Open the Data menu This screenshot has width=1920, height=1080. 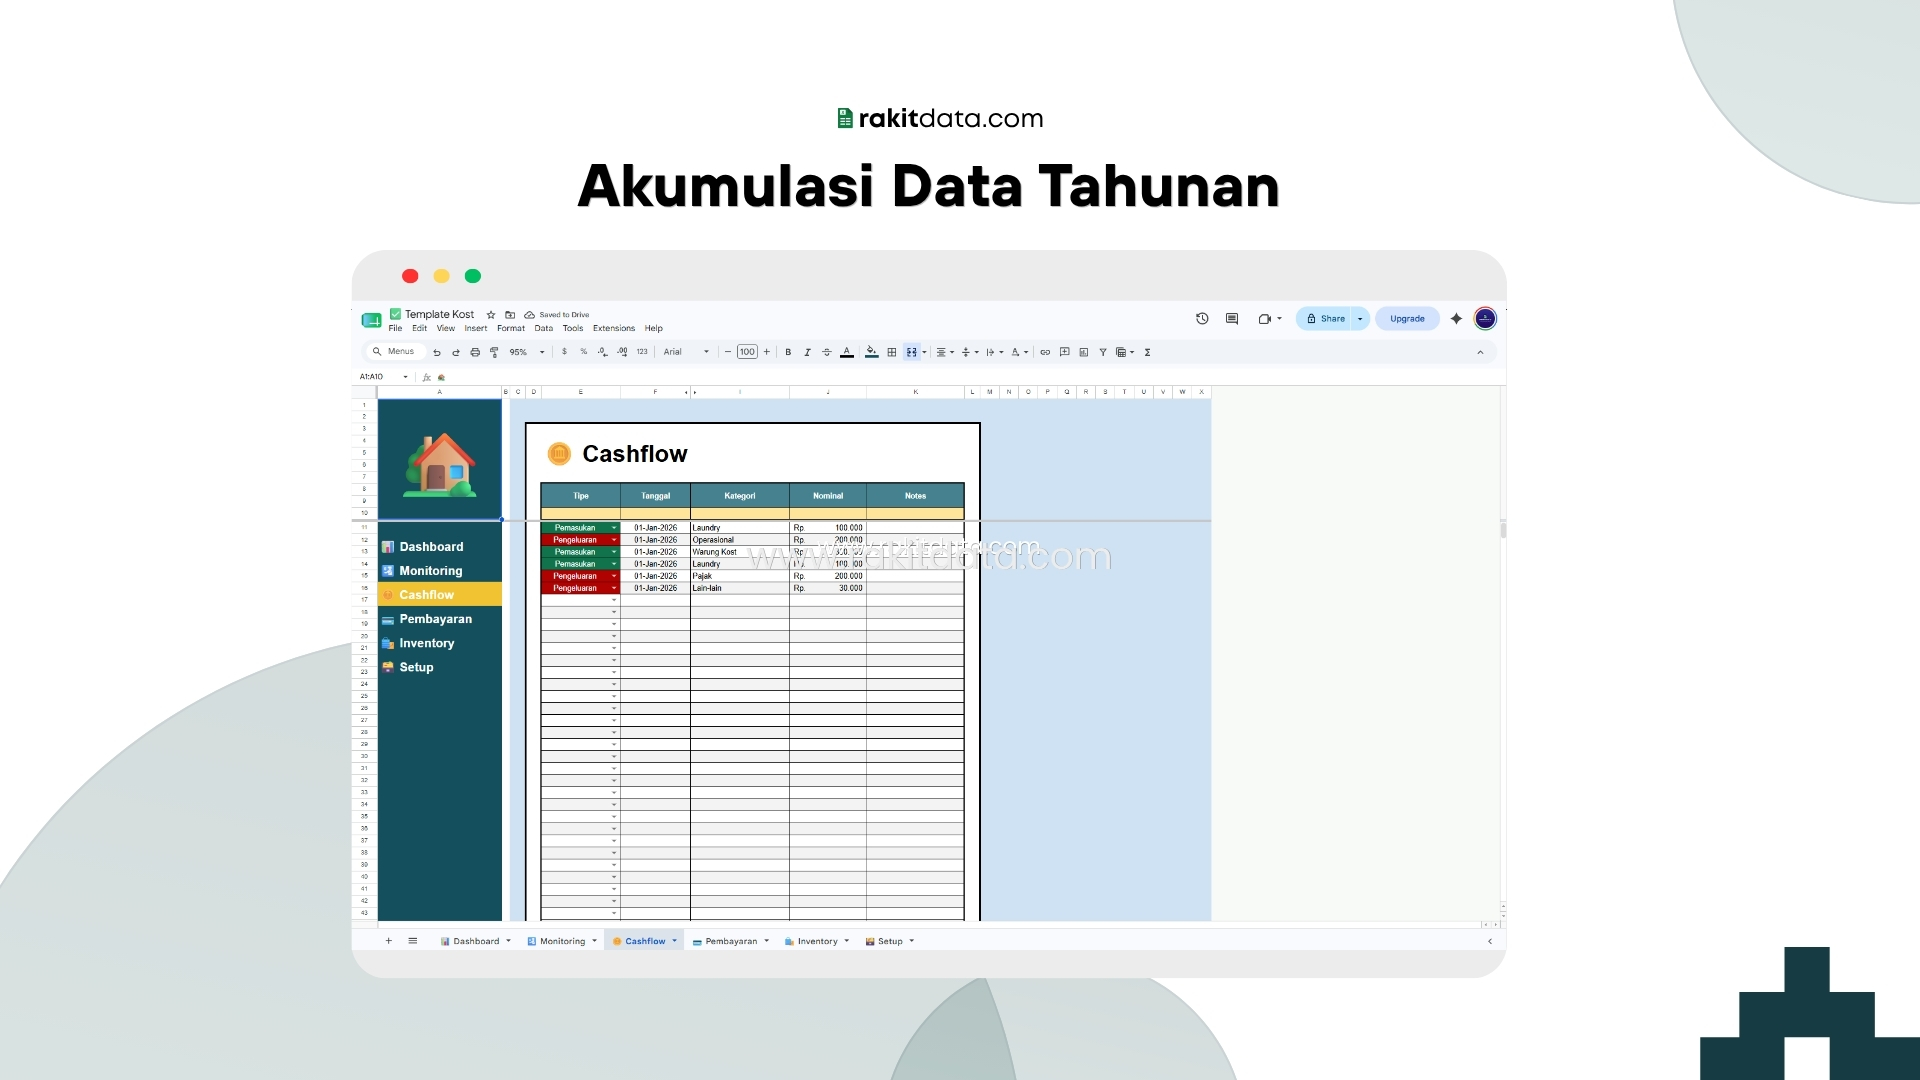tap(544, 328)
